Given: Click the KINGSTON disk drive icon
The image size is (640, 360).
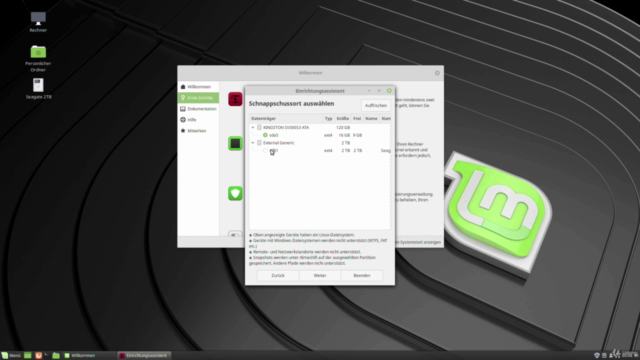Looking at the screenshot, I should click(259, 128).
